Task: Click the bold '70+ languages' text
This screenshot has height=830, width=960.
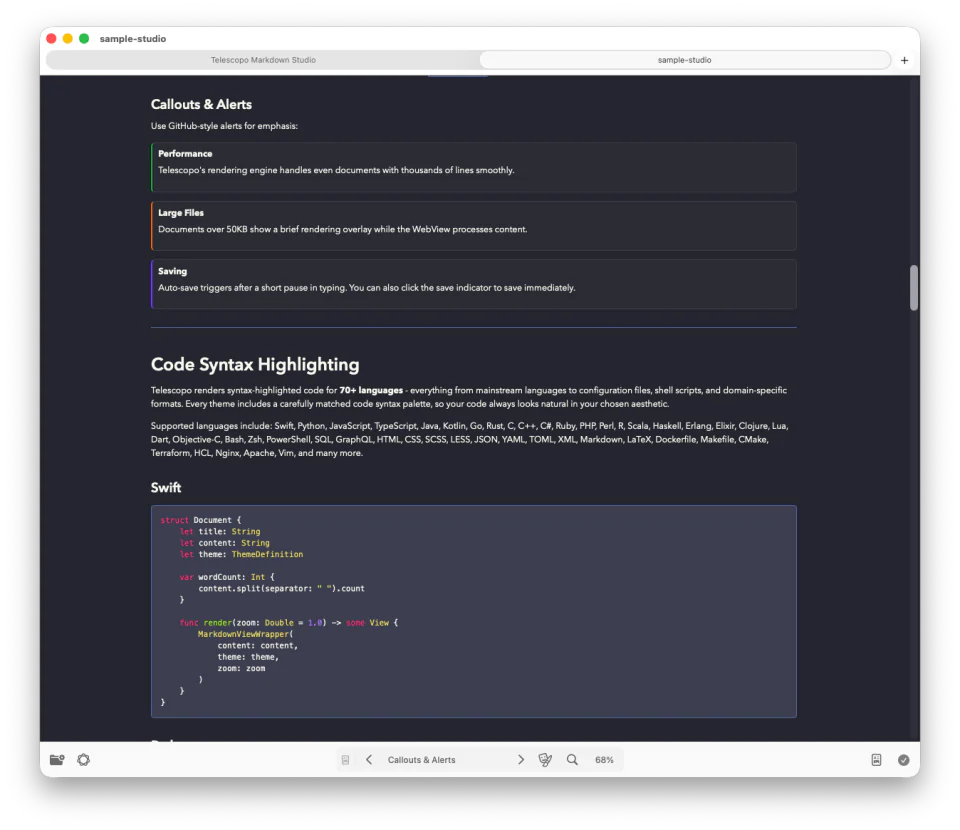Action: (x=371, y=391)
